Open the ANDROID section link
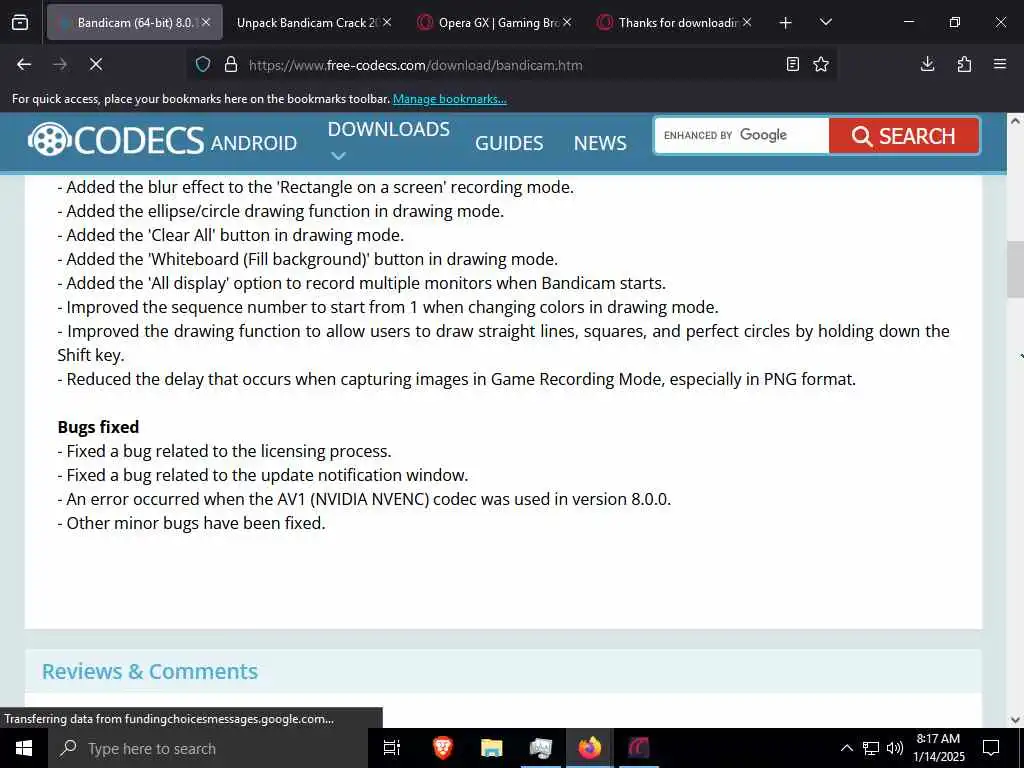 pos(253,143)
